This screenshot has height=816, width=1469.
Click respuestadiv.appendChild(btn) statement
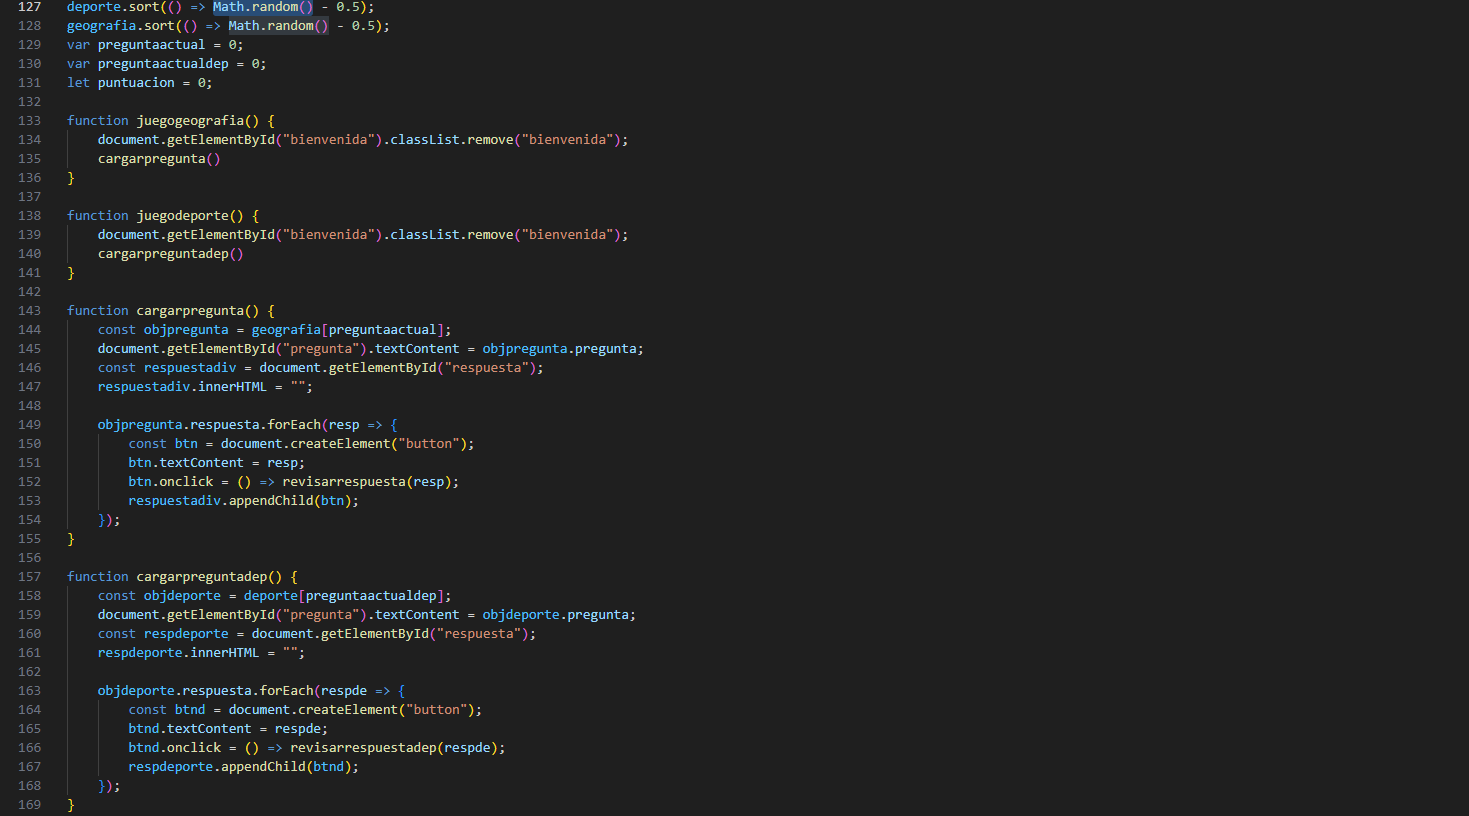point(242,501)
